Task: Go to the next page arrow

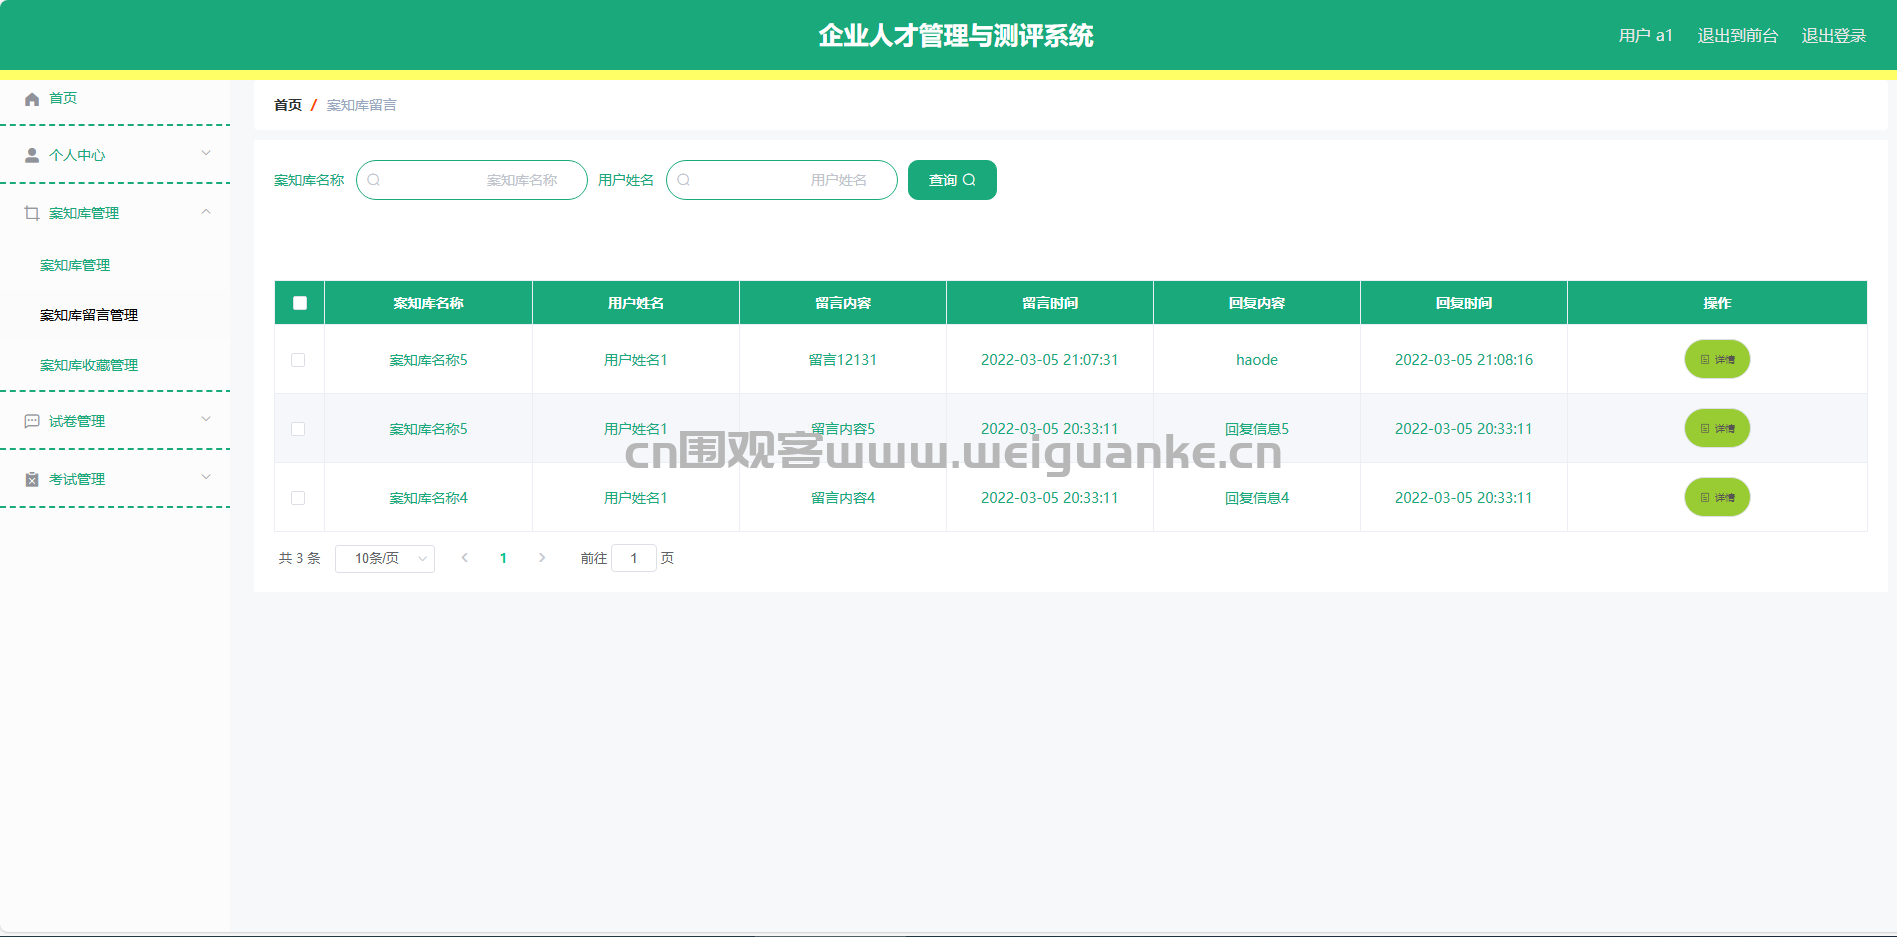Action: pos(542,558)
